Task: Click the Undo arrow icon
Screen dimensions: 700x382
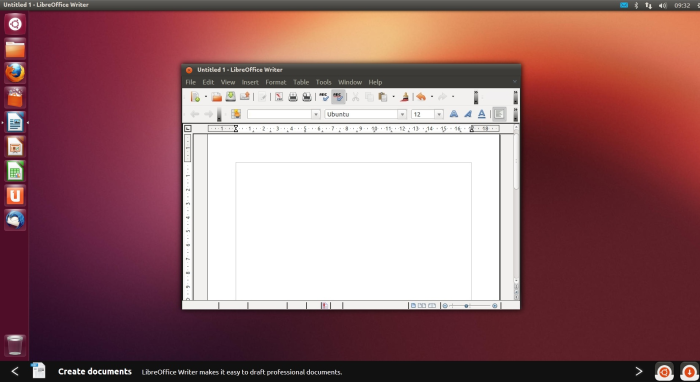Action: pos(421,96)
